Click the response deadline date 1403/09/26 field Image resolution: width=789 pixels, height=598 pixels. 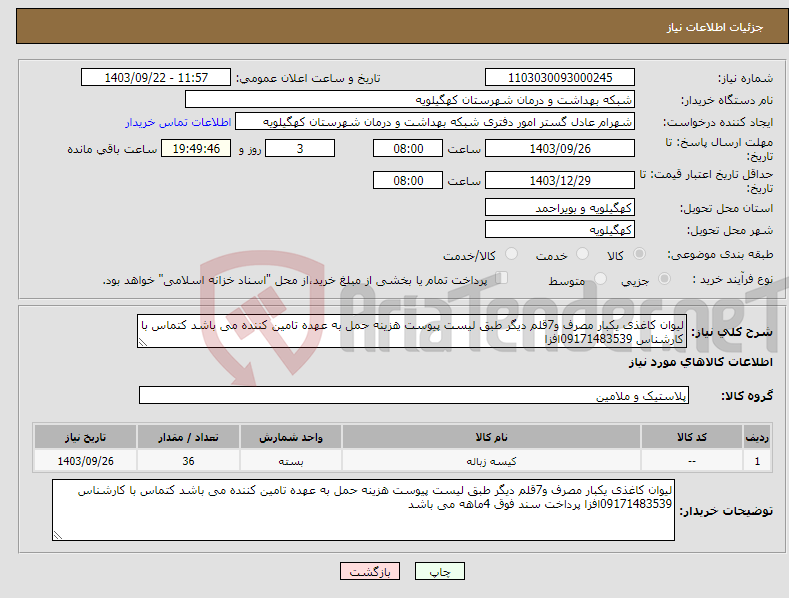[x=560, y=148]
